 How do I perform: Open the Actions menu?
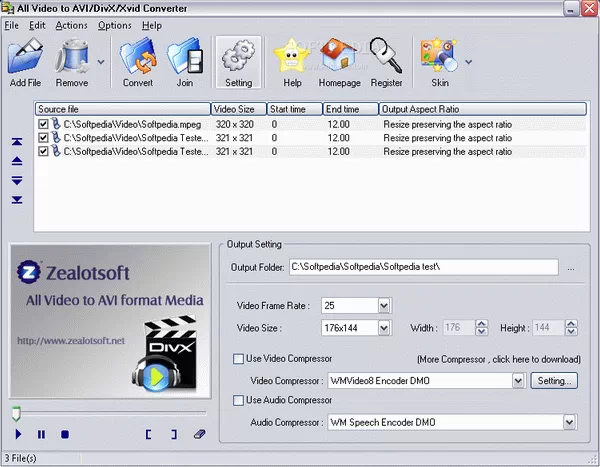pos(71,26)
